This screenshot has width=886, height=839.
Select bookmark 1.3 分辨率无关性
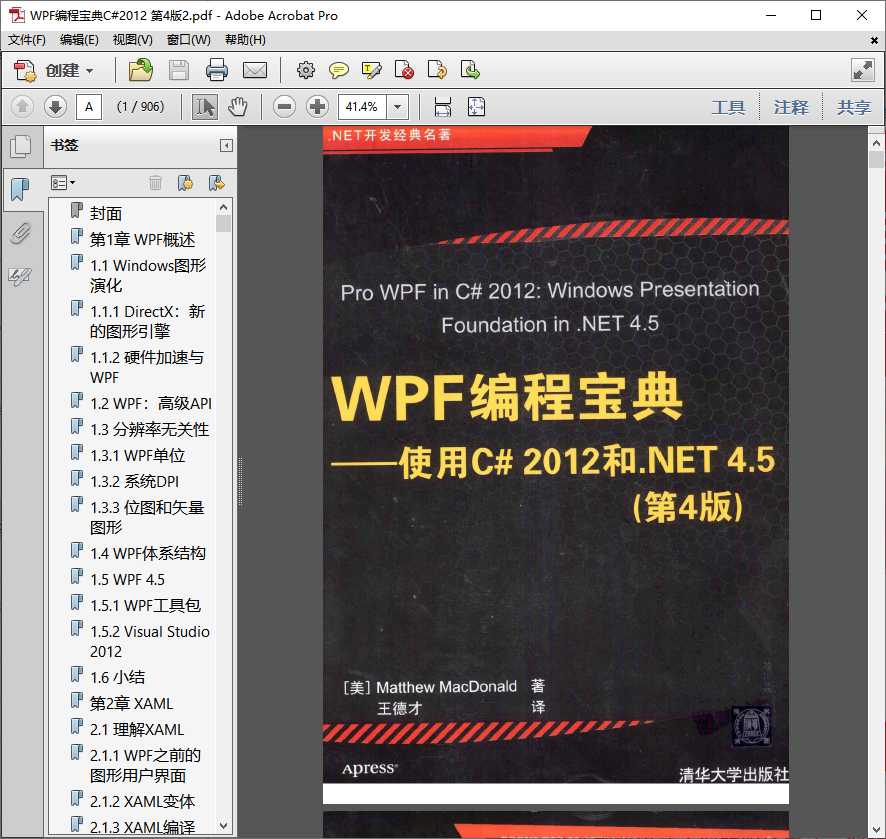[x=149, y=429]
